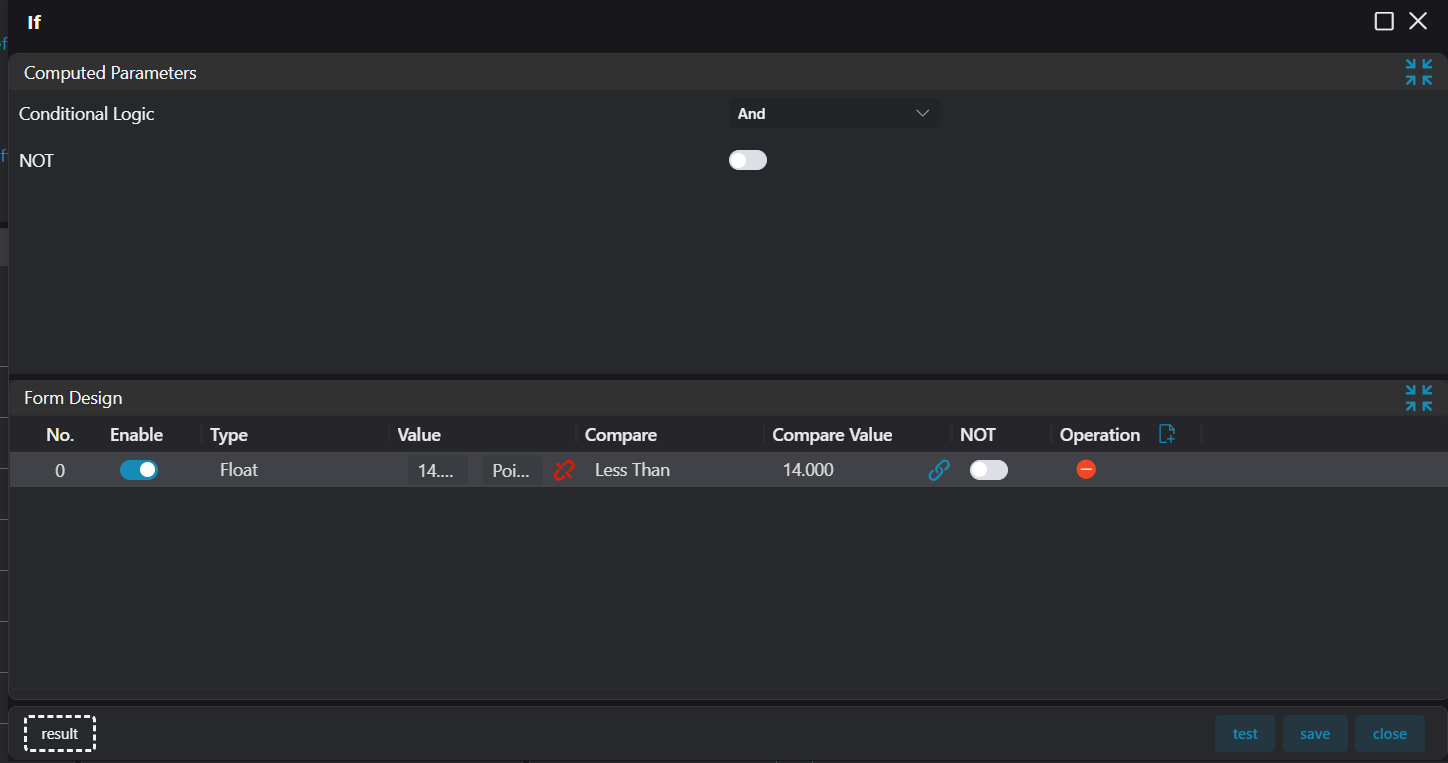The image size is (1448, 763).
Task: Click the add-row icon beside Operation
Action: click(1166, 434)
